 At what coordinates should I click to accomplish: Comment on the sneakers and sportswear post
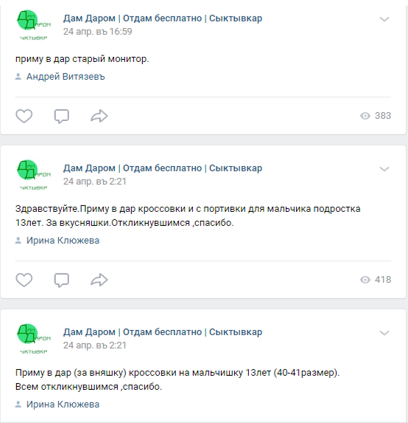(62, 280)
